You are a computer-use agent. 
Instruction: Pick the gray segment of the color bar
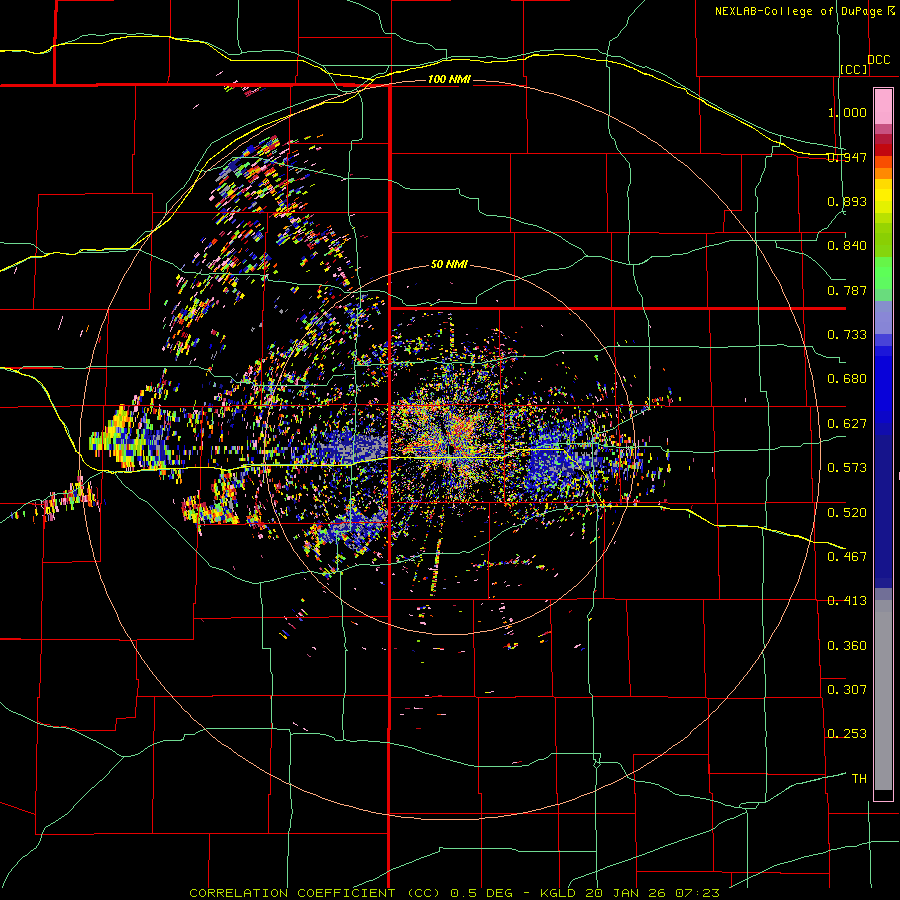883,695
